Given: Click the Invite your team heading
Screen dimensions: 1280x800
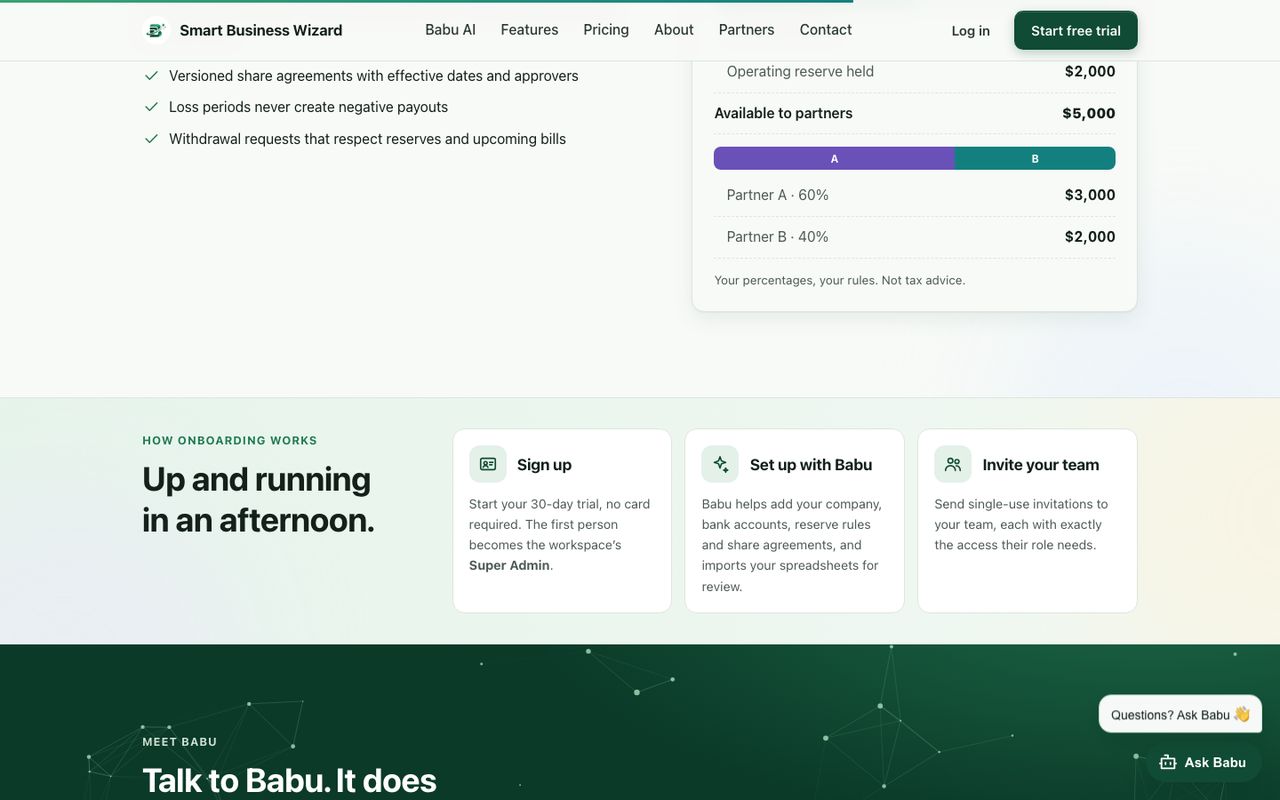Looking at the screenshot, I should pos(1041,465).
